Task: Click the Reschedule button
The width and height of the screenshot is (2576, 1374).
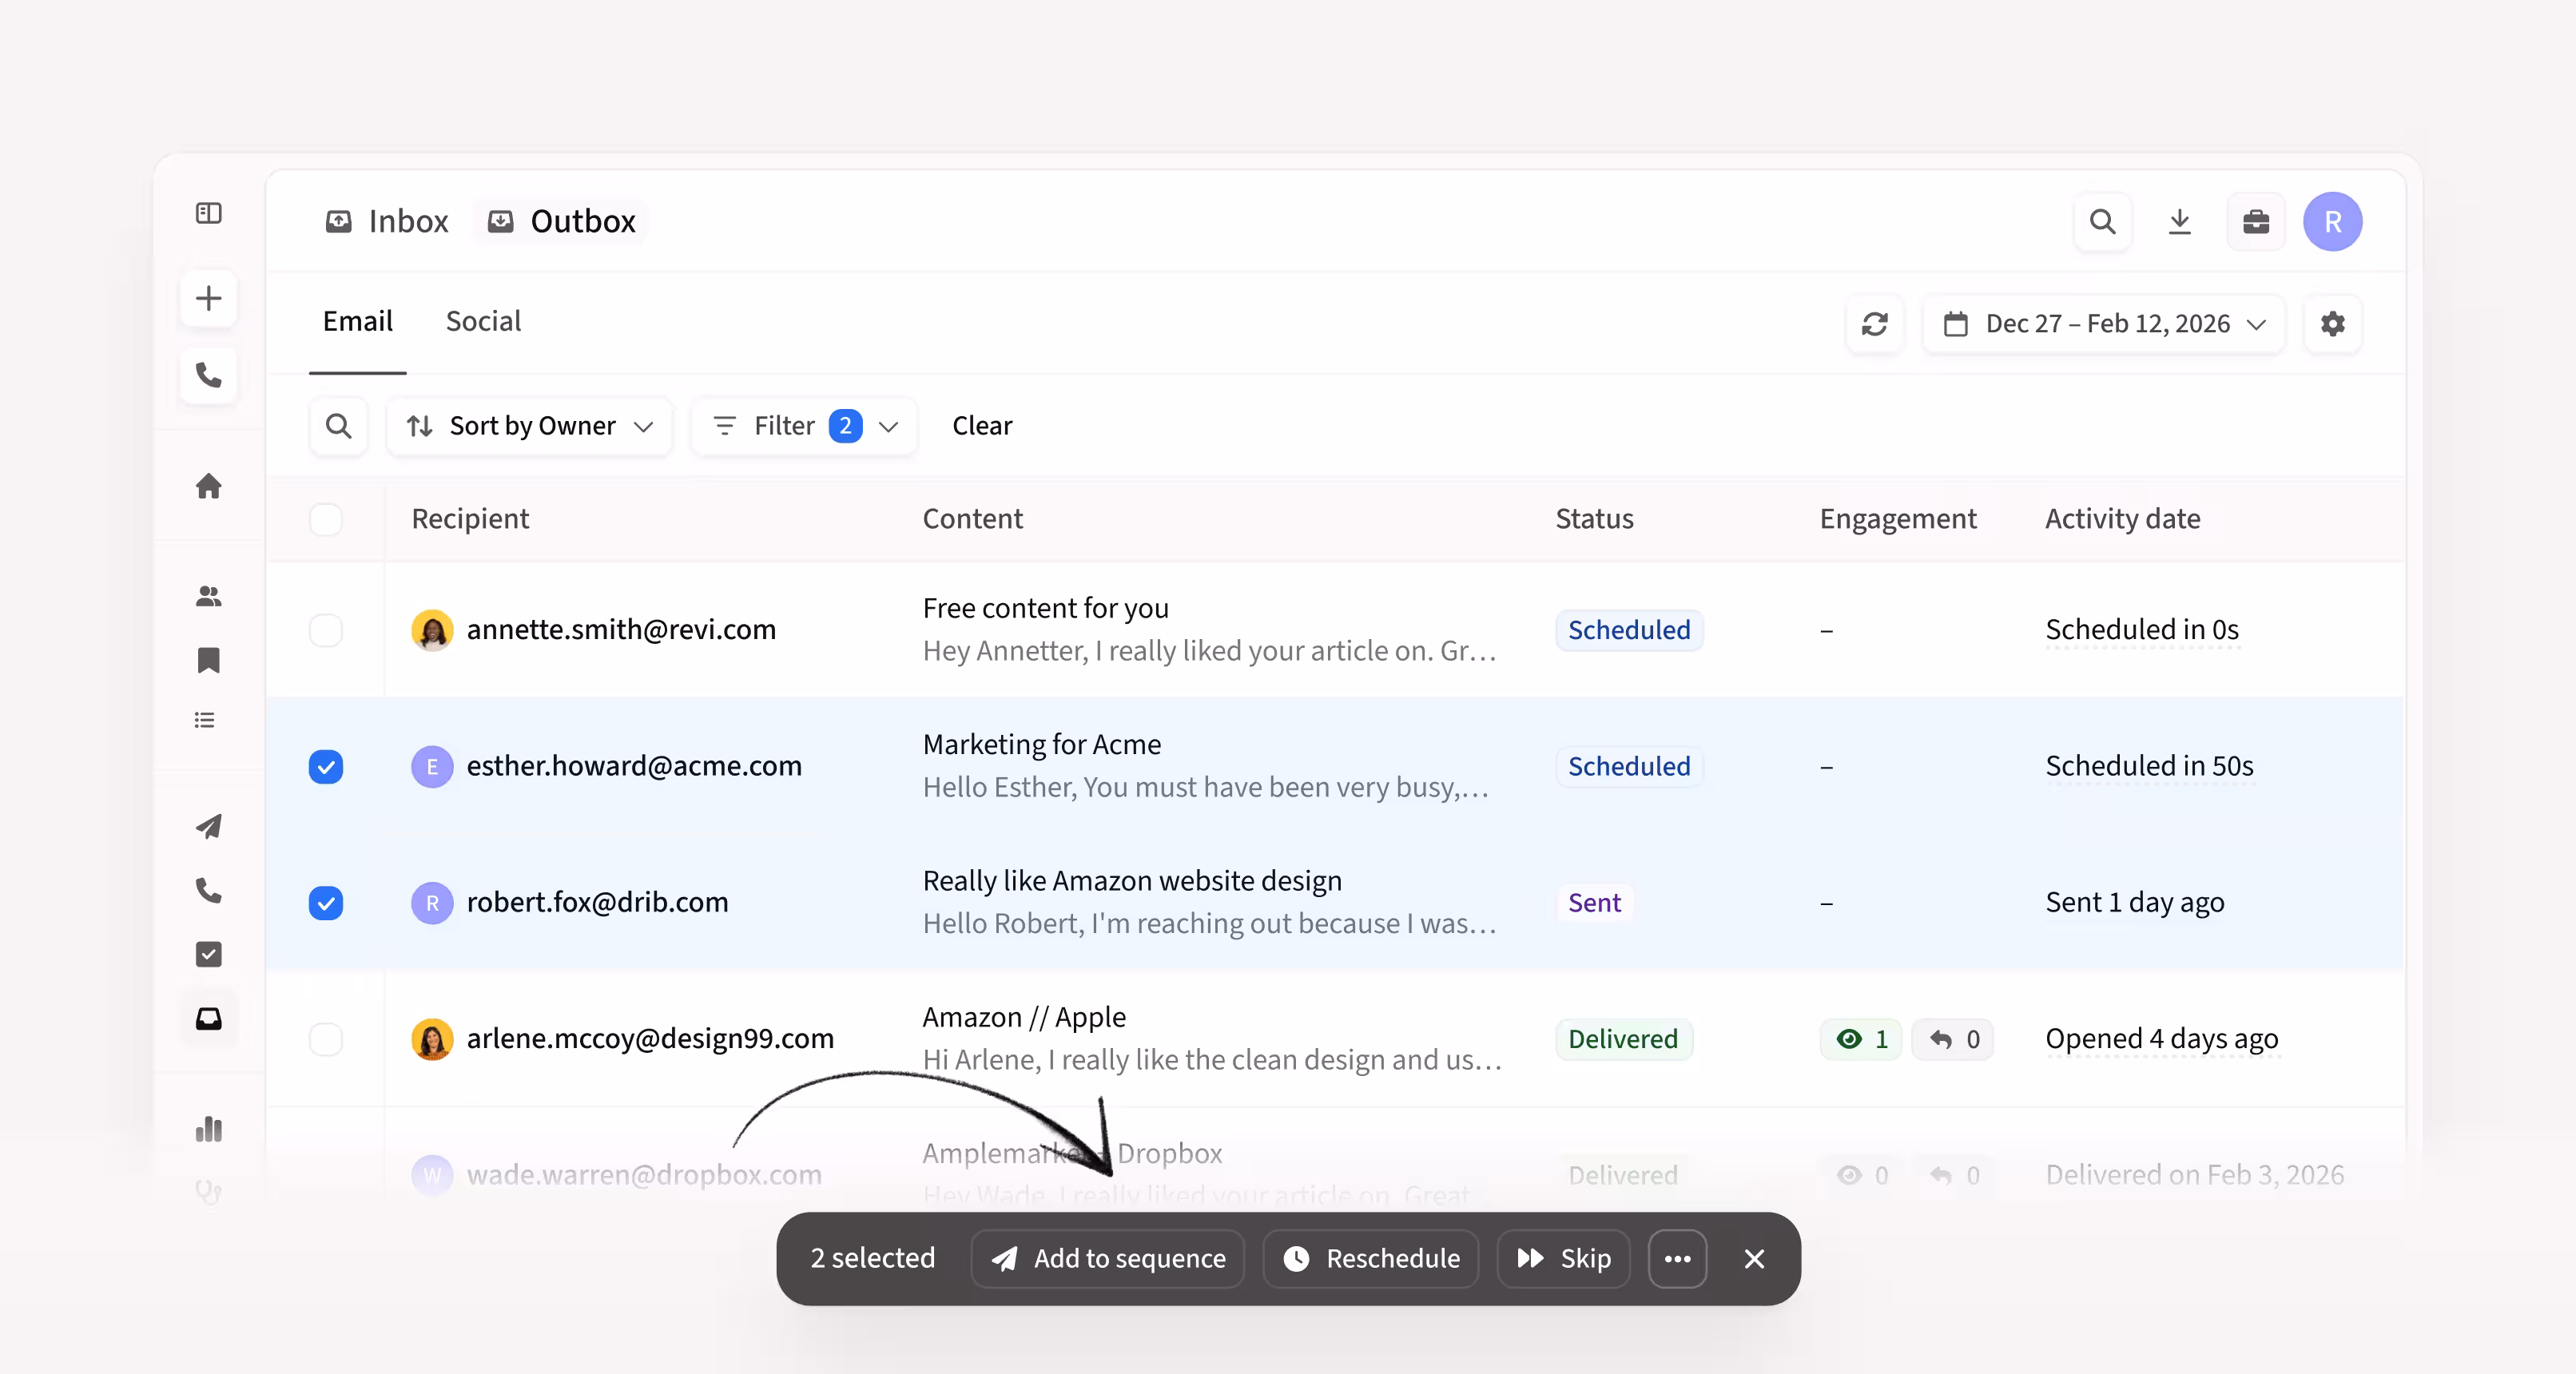Action: (x=1371, y=1258)
